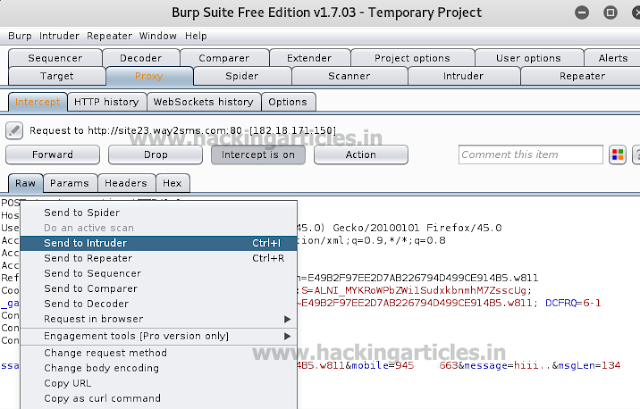Switch to the Decoder tab

[141, 58]
